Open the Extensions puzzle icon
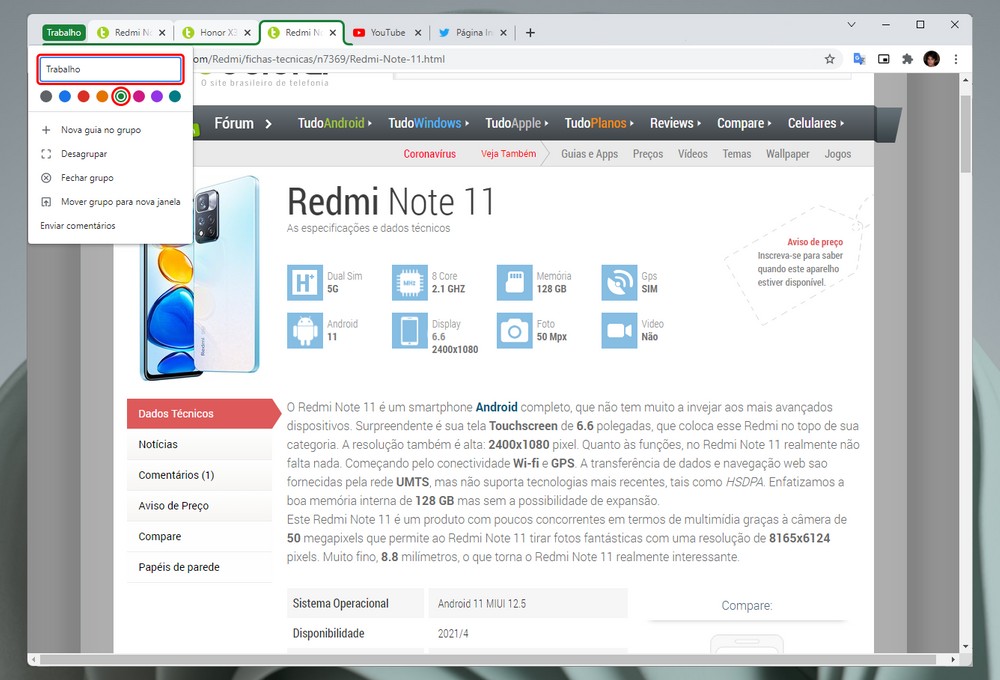 click(908, 59)
